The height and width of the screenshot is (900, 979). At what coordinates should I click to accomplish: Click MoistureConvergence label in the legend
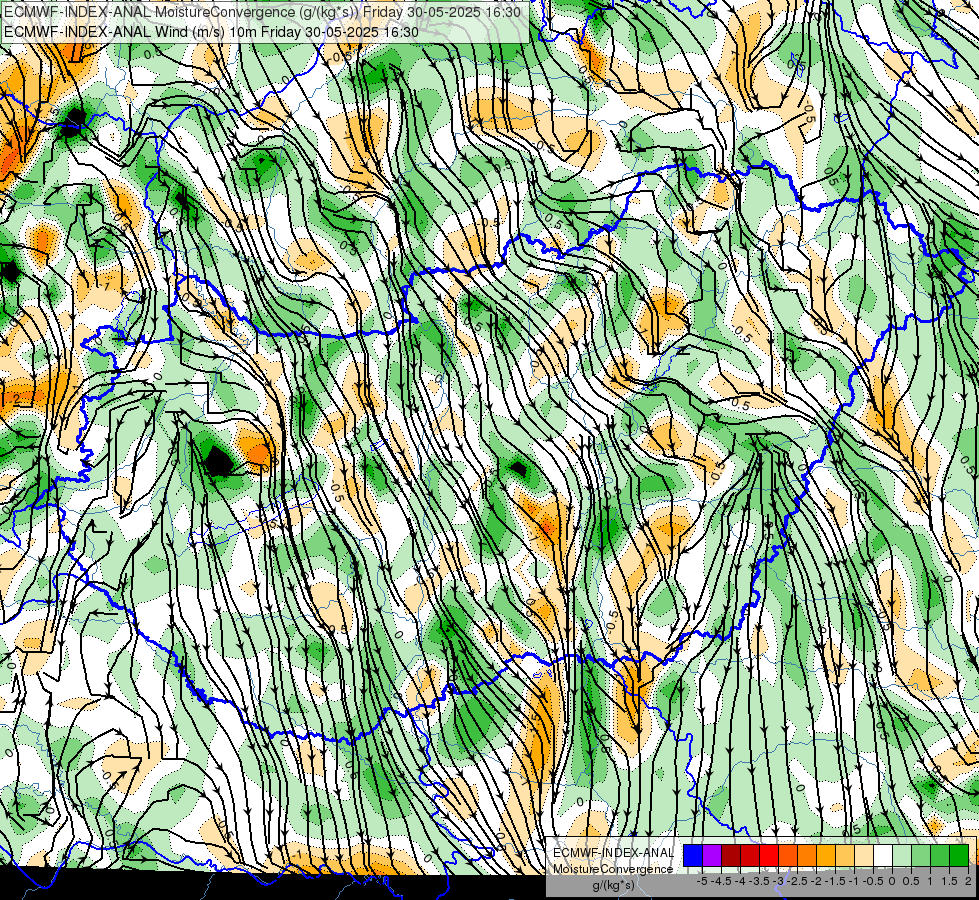pos(613,869)
